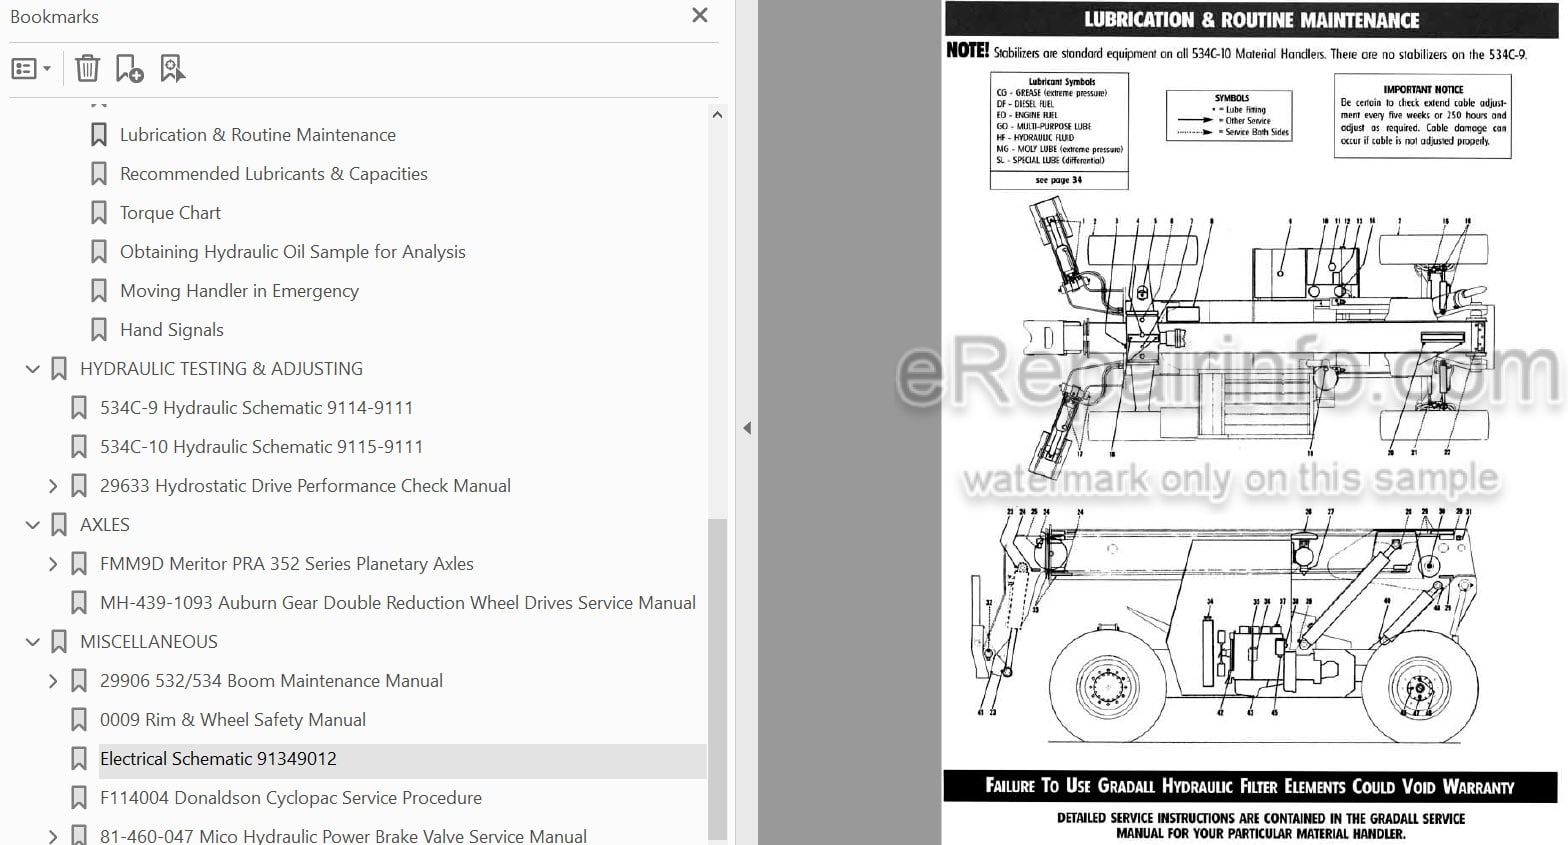
Task: Expand 29906 532/534 Boom Maintenance Manual
Action: click(x=53, y=681)
